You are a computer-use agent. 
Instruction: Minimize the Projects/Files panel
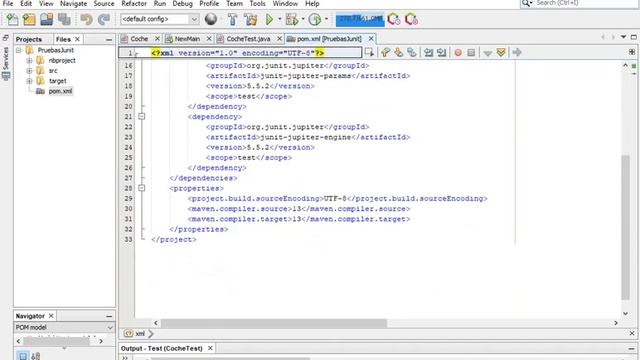[x=109, y=40]
